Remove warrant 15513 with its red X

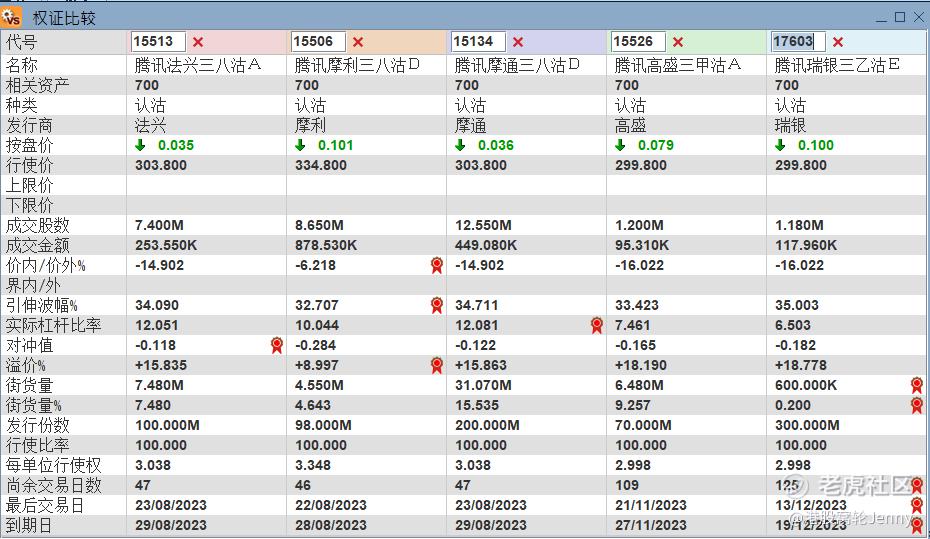tap(198, 42)
